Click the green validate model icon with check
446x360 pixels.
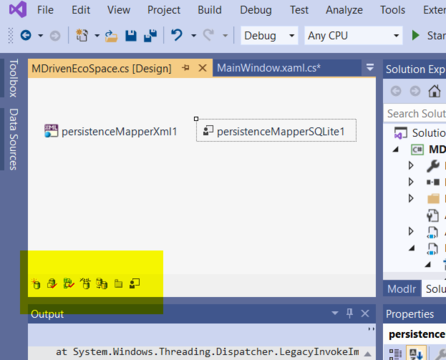pyautogui.click(x=69, y=284)
